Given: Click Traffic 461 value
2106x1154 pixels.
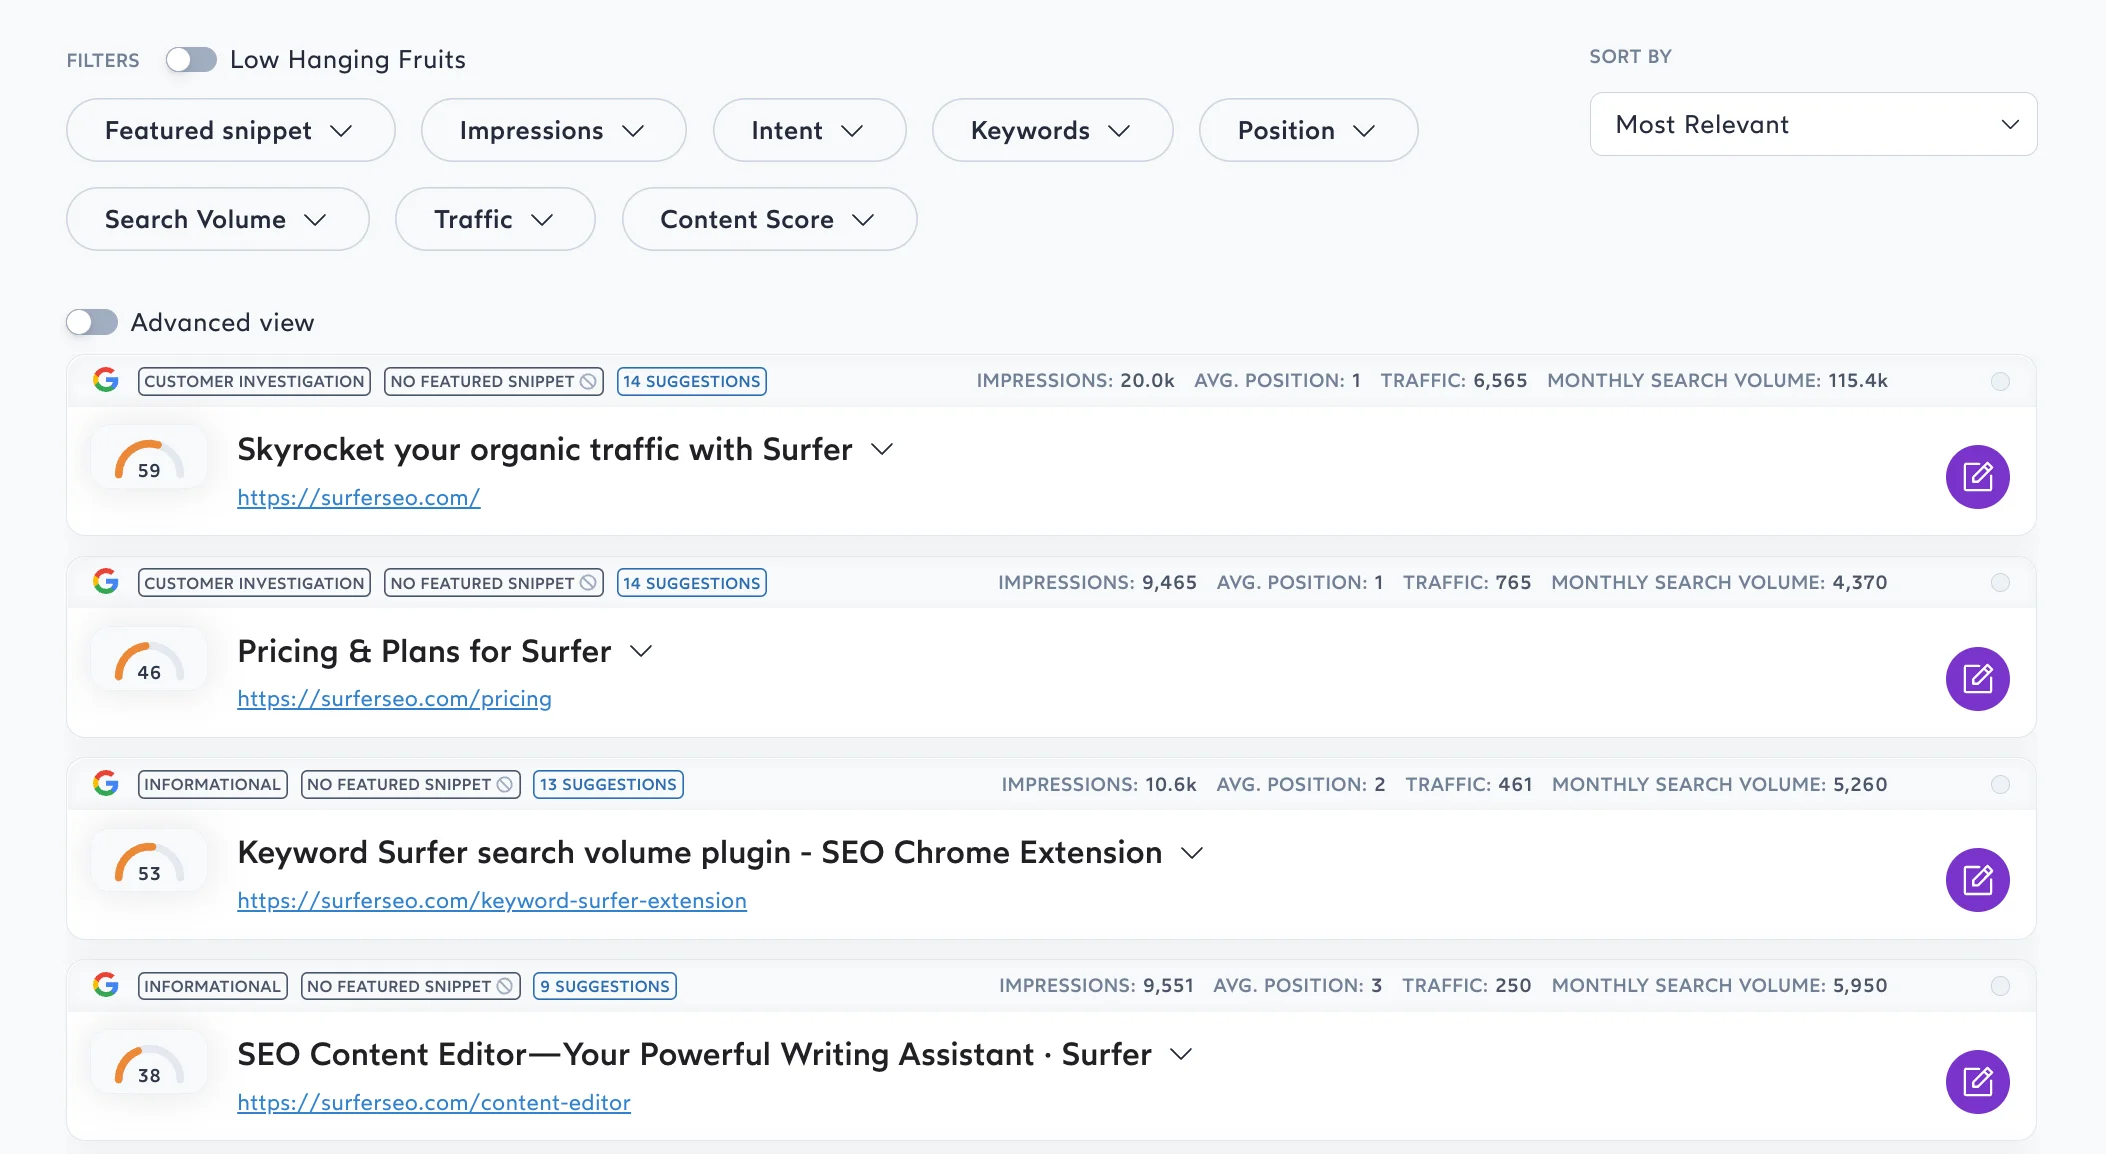Looking at the screenshot, I should point(1515,784).
